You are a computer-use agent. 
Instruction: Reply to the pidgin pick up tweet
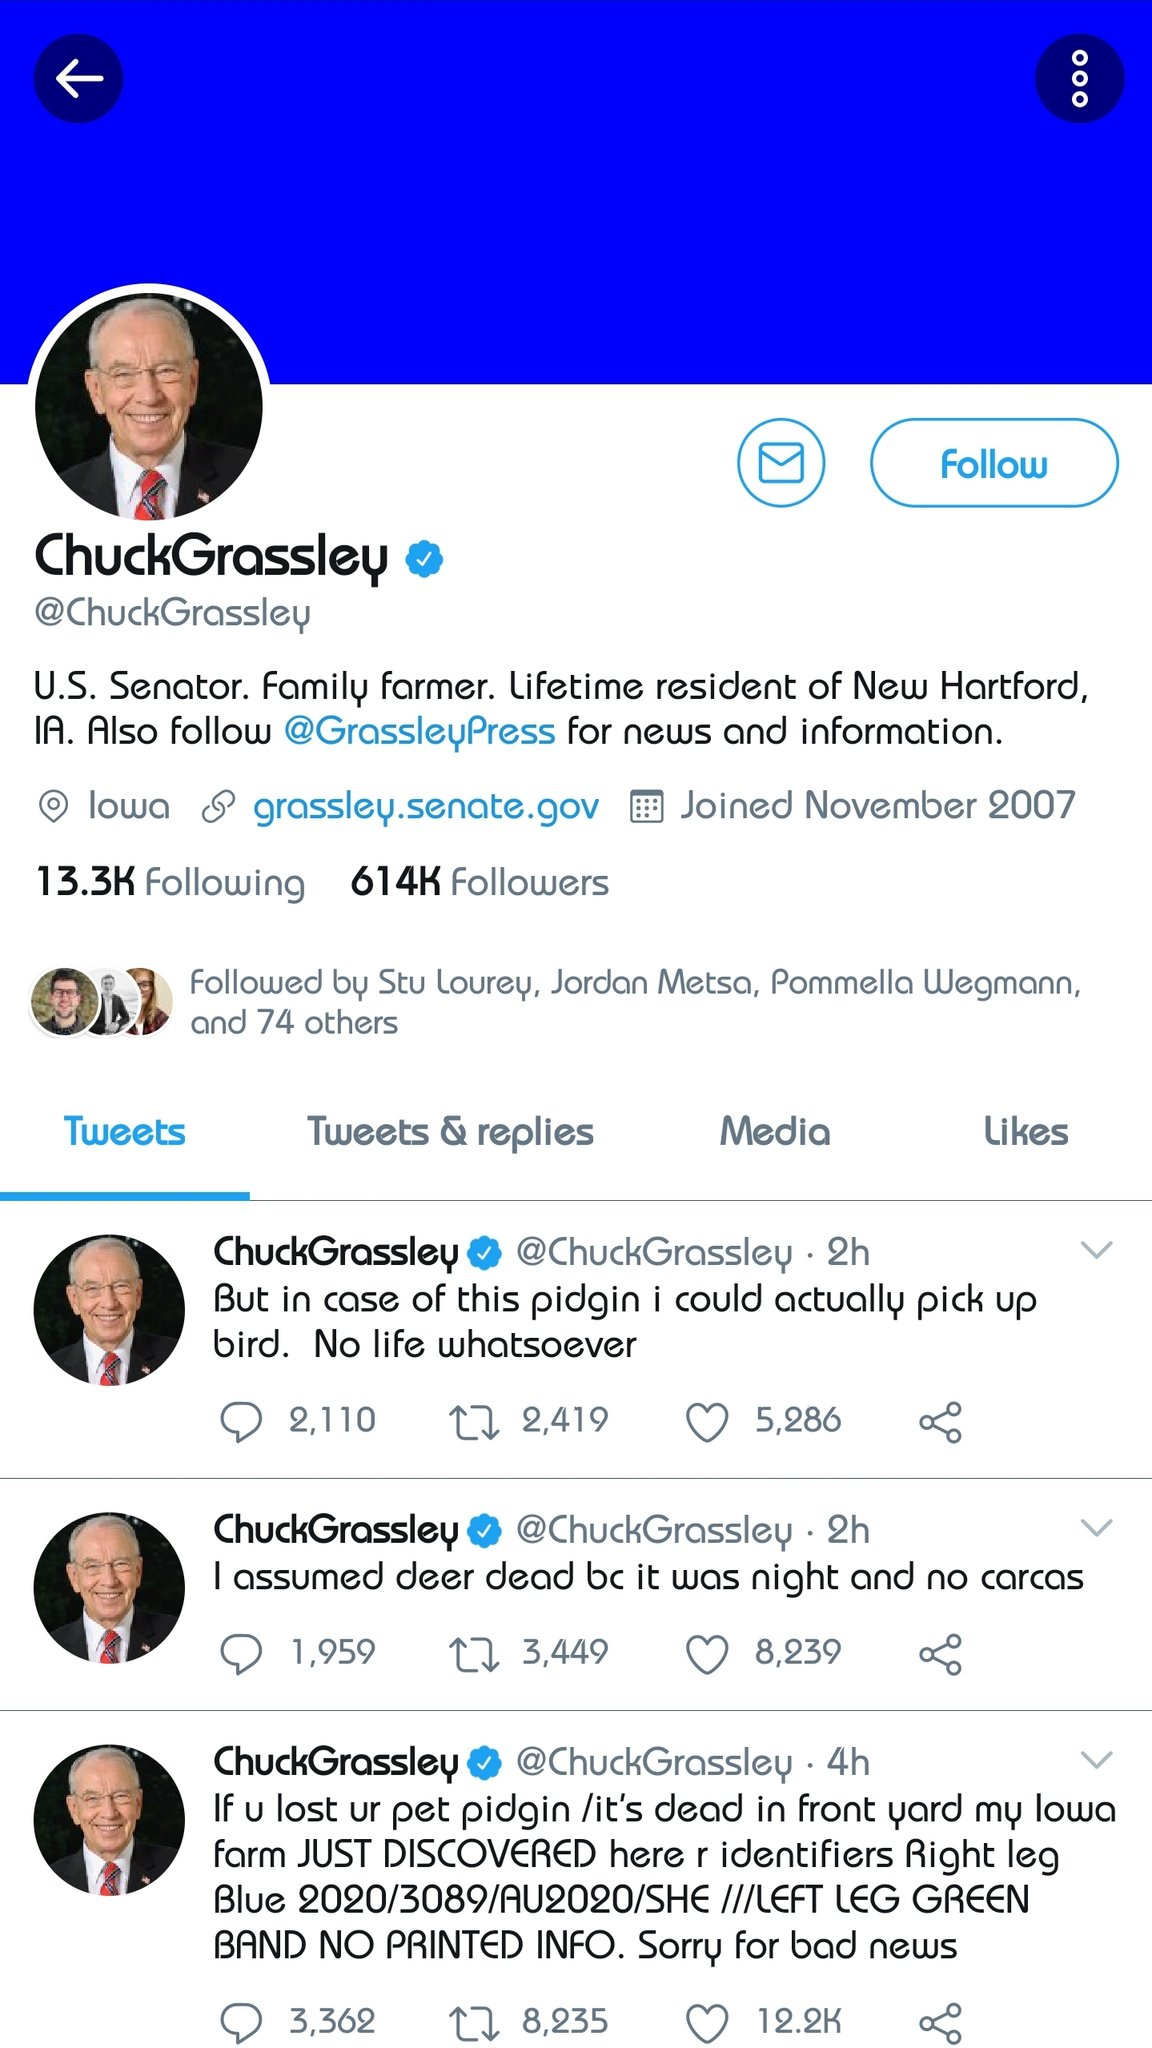pos(241,1421)
